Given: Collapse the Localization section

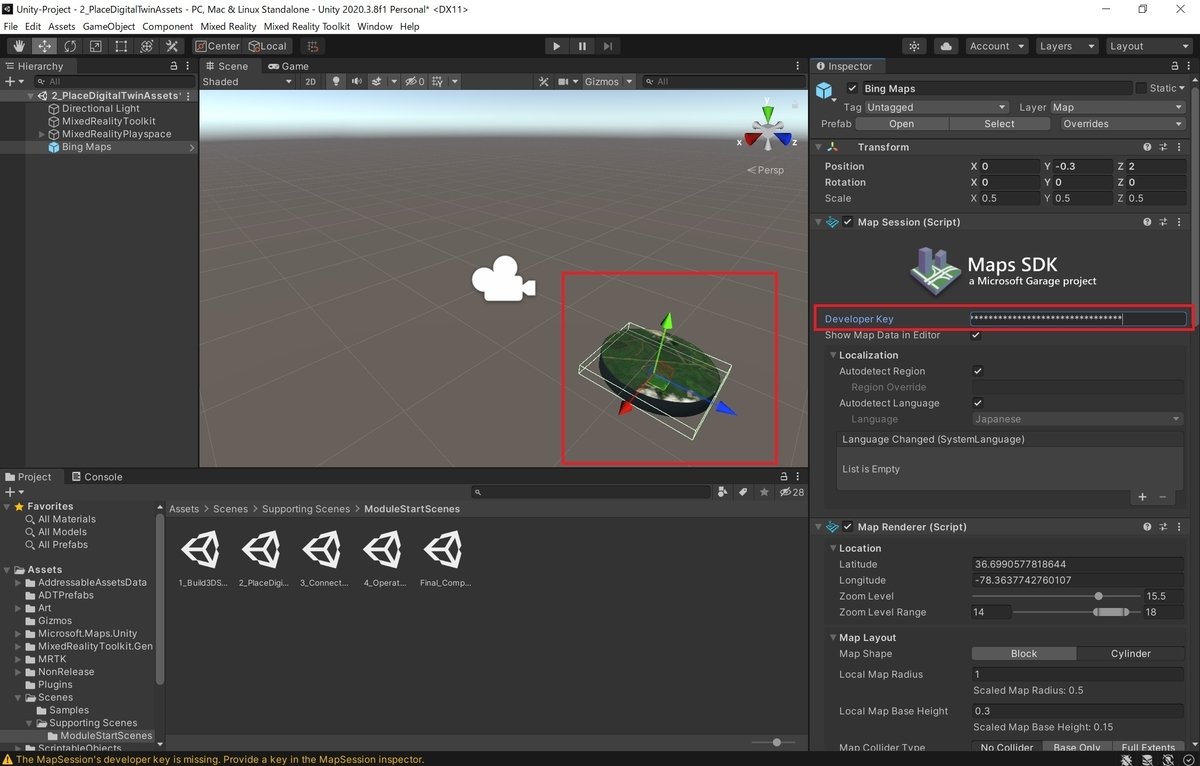Looking at the screenshot, I should 833,355.
